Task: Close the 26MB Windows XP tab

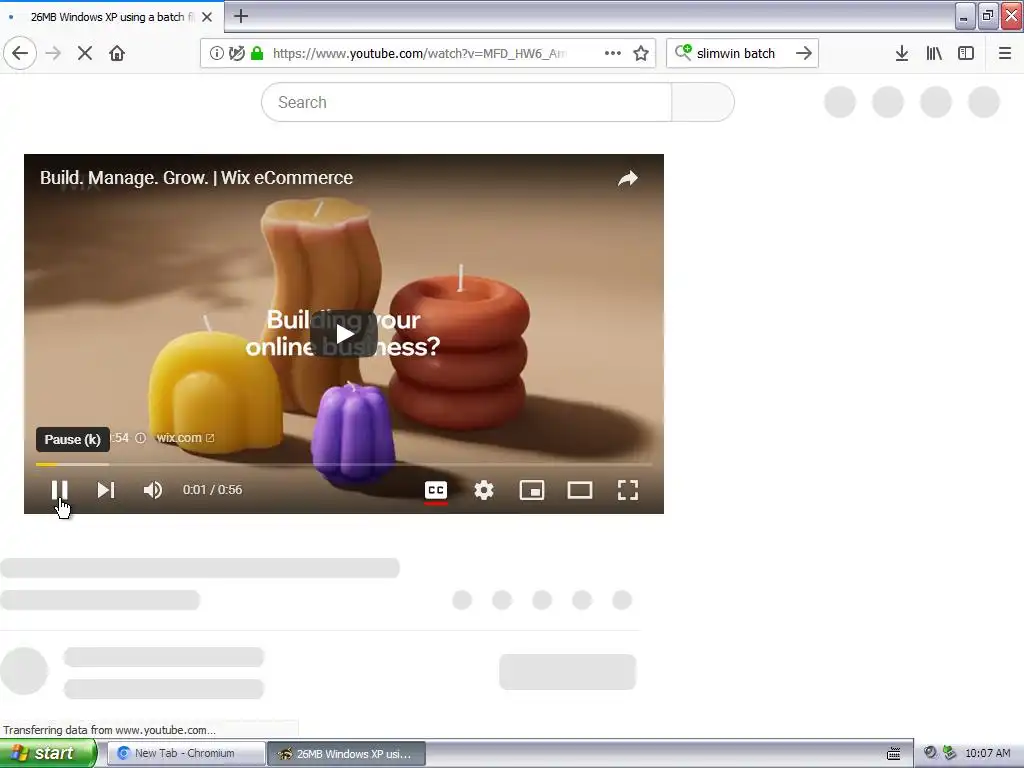Action: [207, 17]
